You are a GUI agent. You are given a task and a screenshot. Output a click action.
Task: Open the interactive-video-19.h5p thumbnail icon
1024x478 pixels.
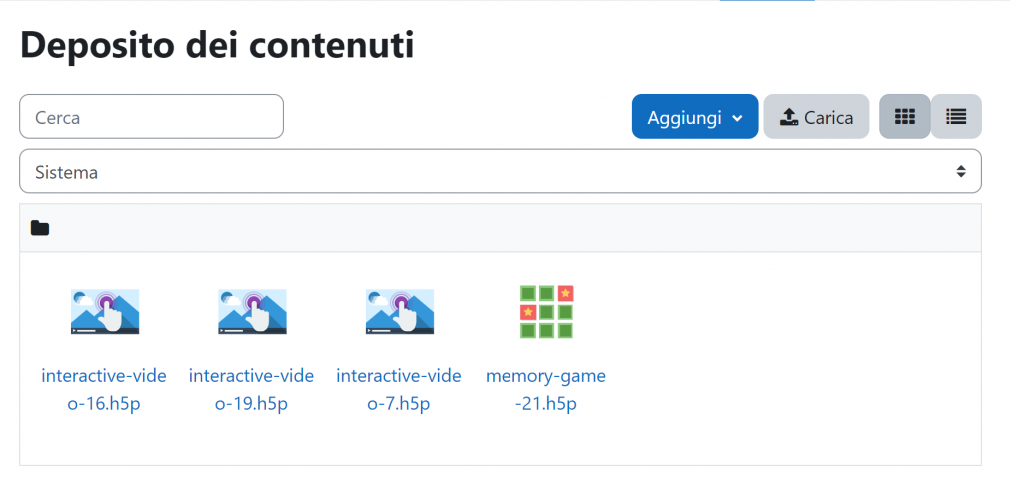(x=252, y=311)
